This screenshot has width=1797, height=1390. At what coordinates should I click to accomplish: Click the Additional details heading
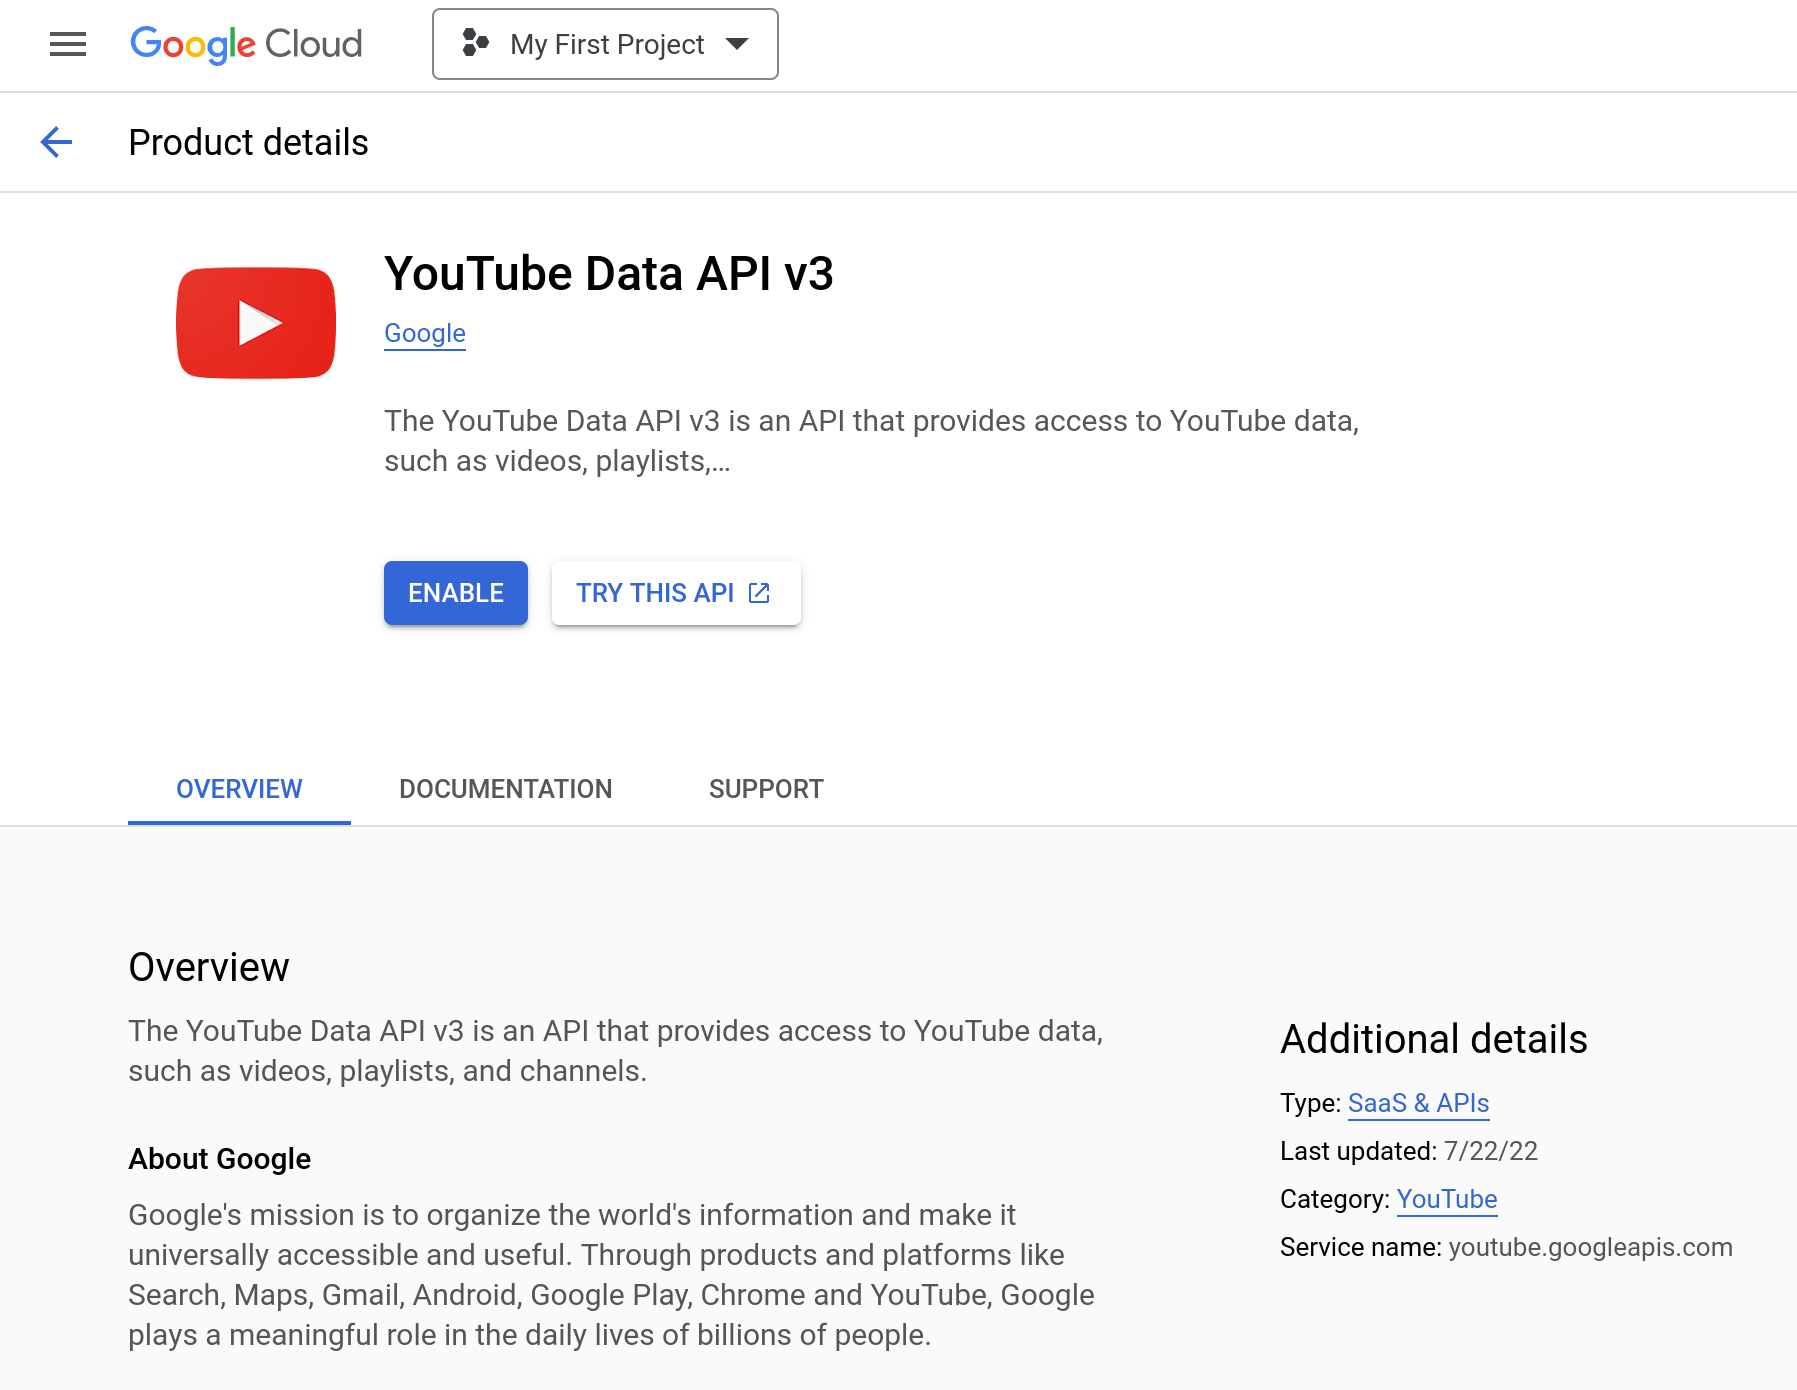(x=1434, y=1039)
